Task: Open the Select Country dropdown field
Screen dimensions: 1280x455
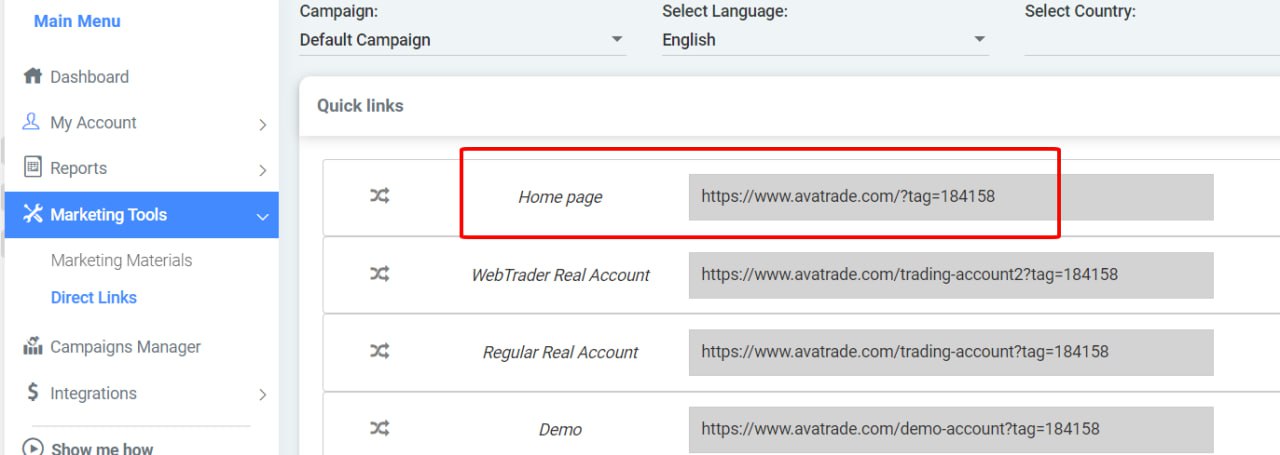Action: click(x=1150, y=40)
